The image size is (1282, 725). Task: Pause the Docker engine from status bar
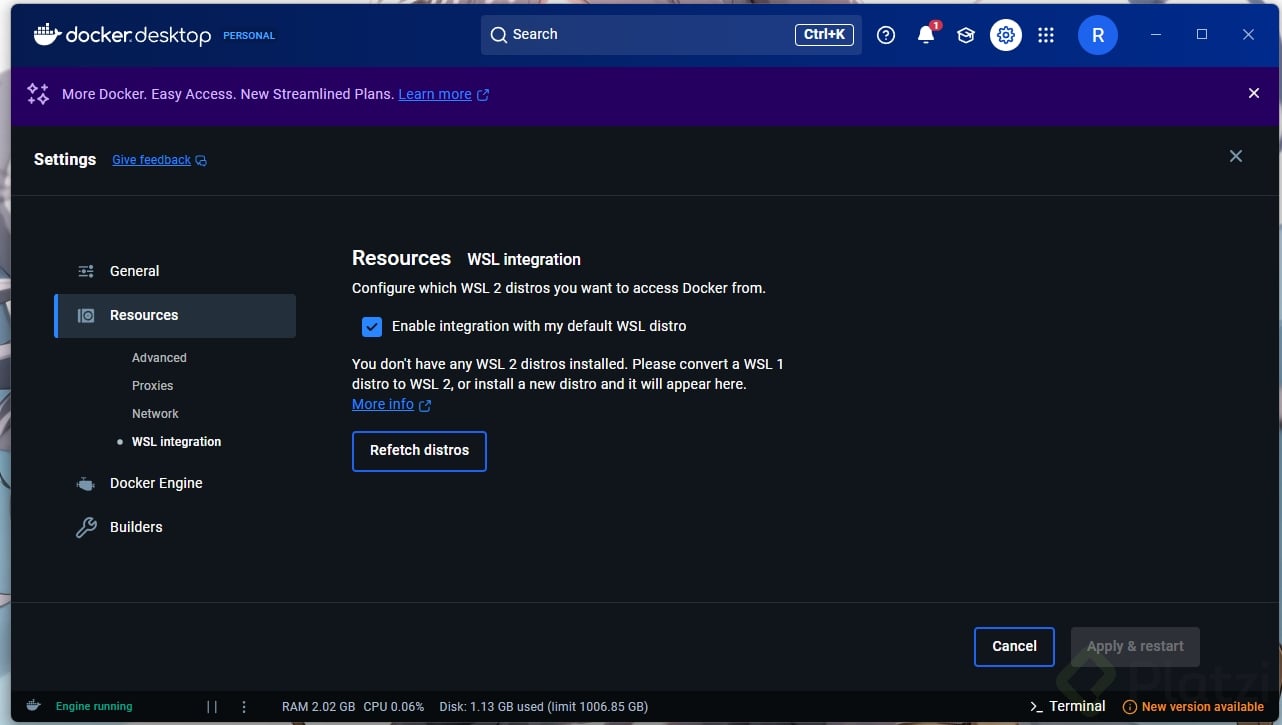click(212, 706)
